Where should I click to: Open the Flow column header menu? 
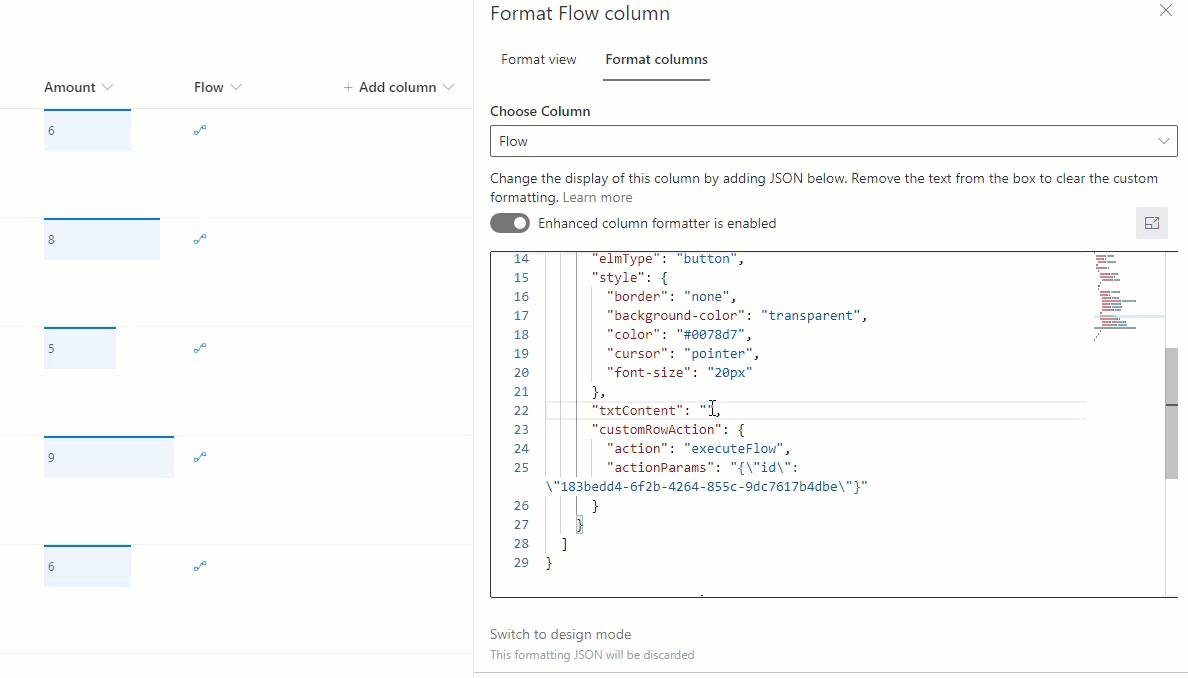click(217, 87)
